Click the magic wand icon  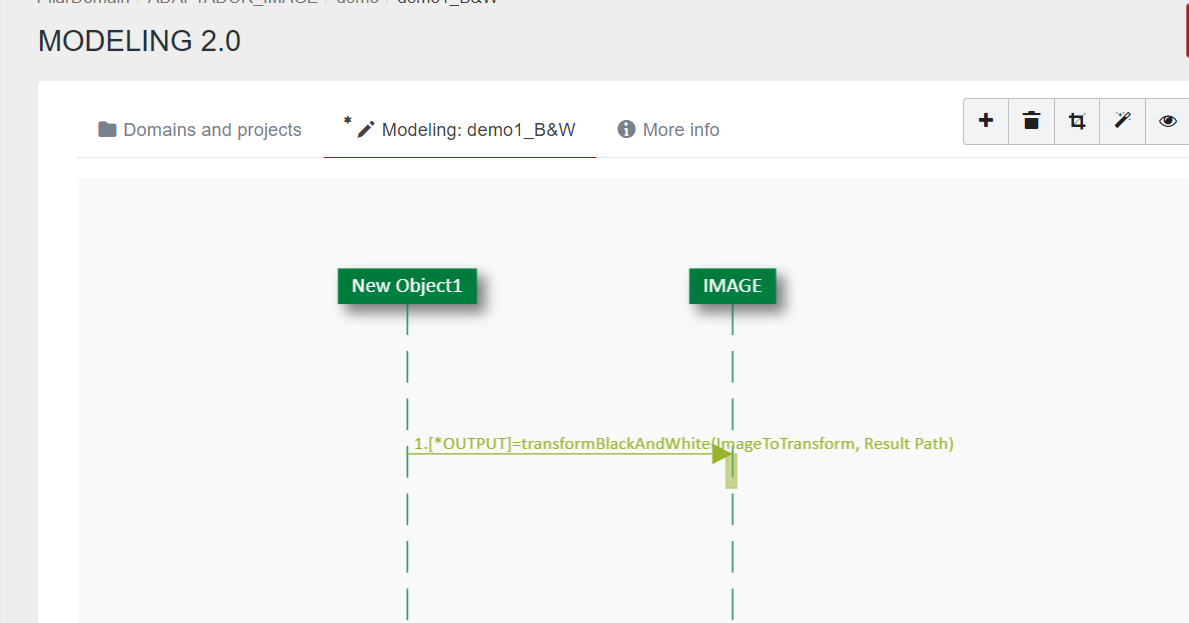(1122, 121)
